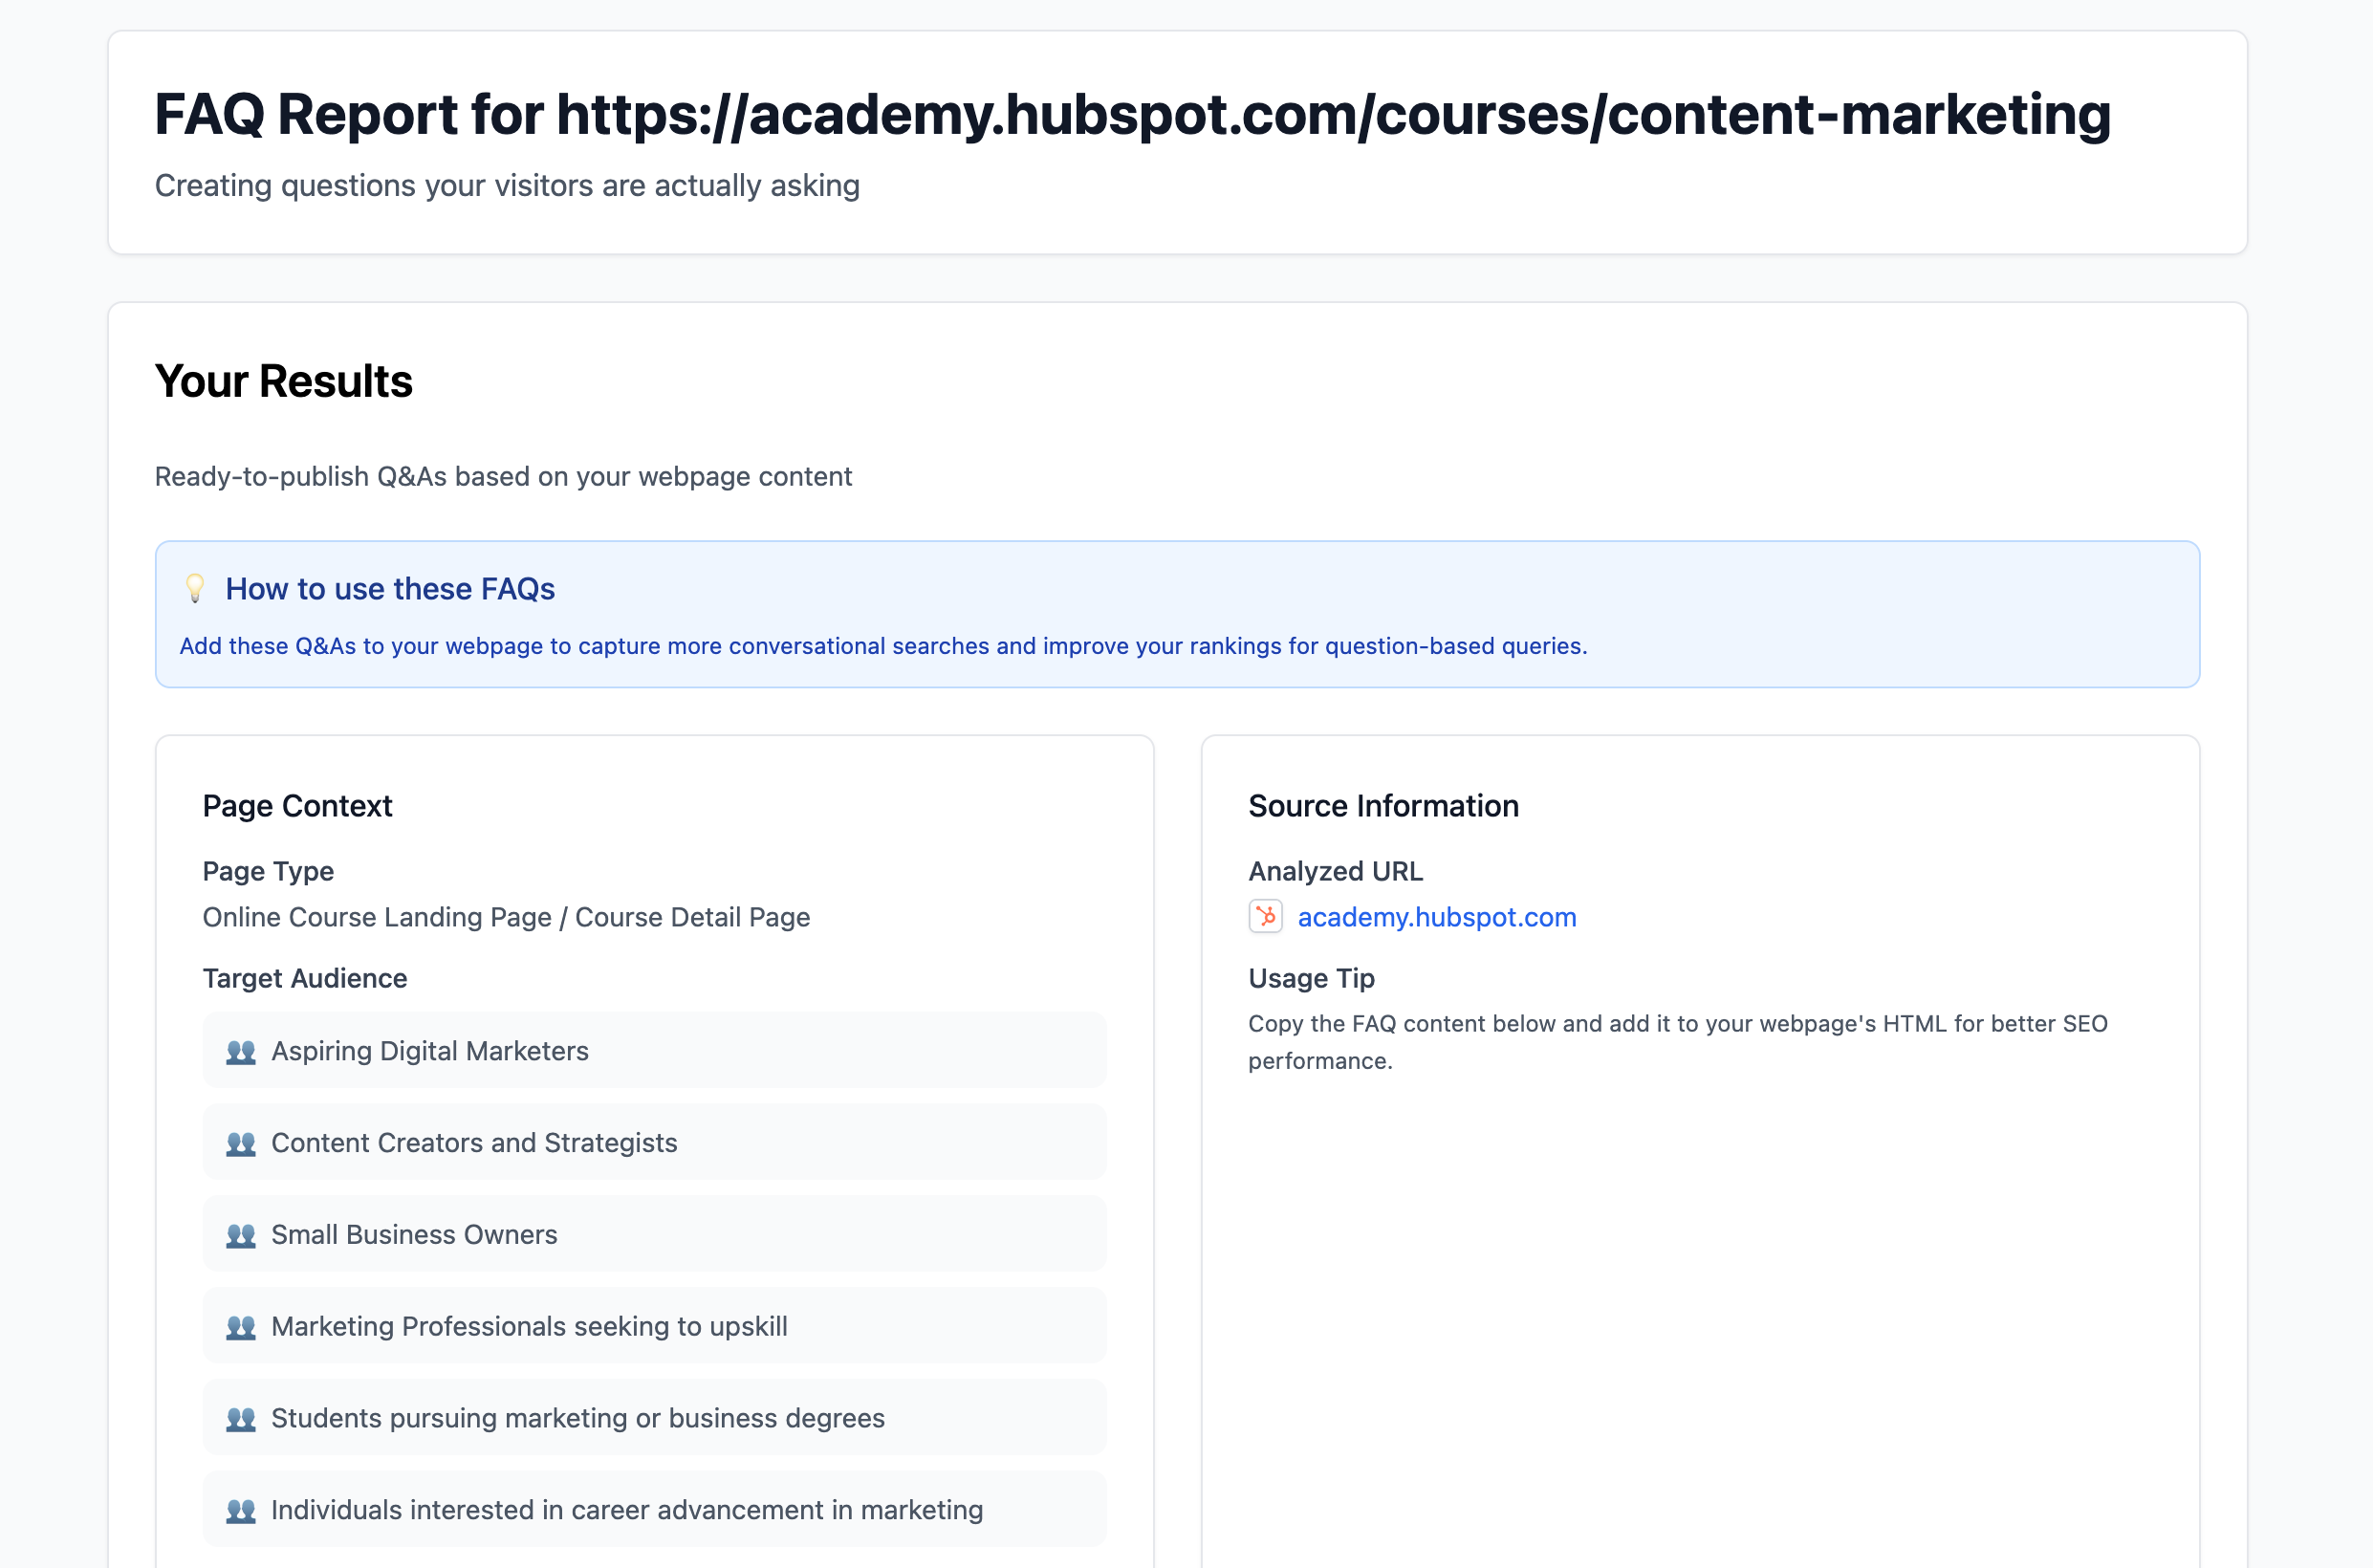
Task: Click the 'Copy the FAQ content below' tip text
Action: (1677, 1042)
